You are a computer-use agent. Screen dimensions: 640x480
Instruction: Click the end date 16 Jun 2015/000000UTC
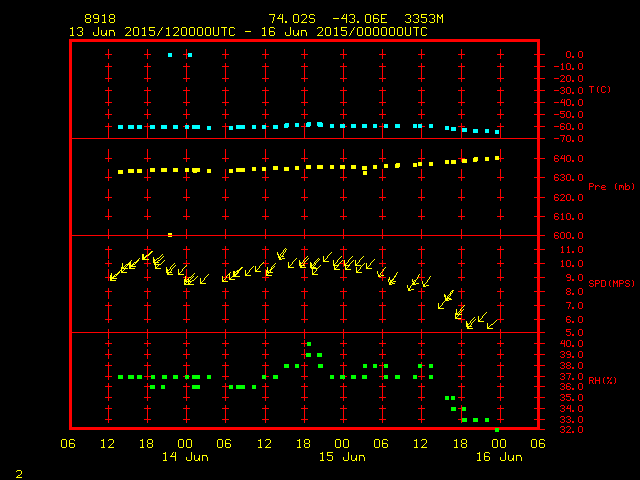344,32
